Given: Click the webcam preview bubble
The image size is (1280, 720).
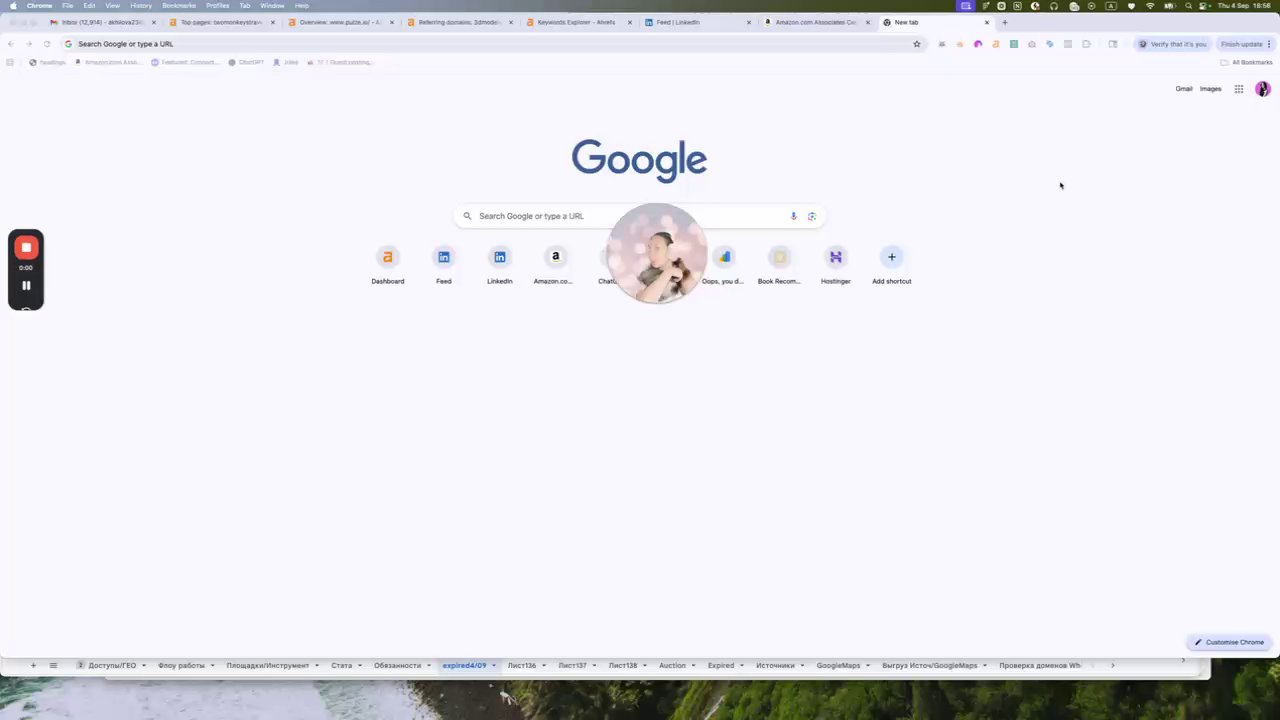Looking at the screenshot, I should [x=657, y=253].
